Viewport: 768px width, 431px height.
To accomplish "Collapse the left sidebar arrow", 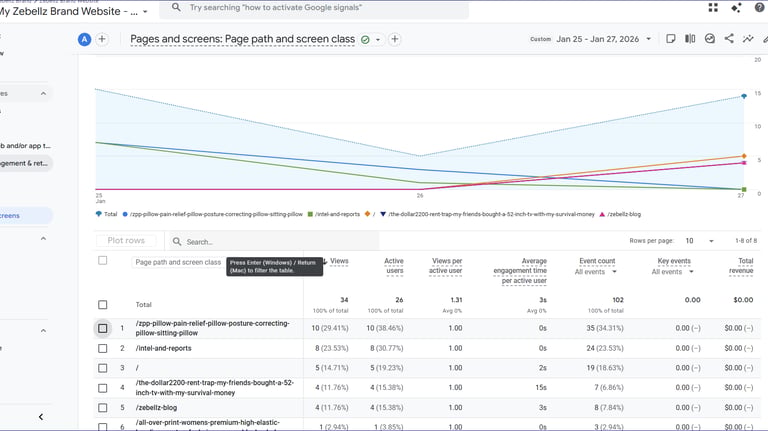I will [x=41, y=417].
